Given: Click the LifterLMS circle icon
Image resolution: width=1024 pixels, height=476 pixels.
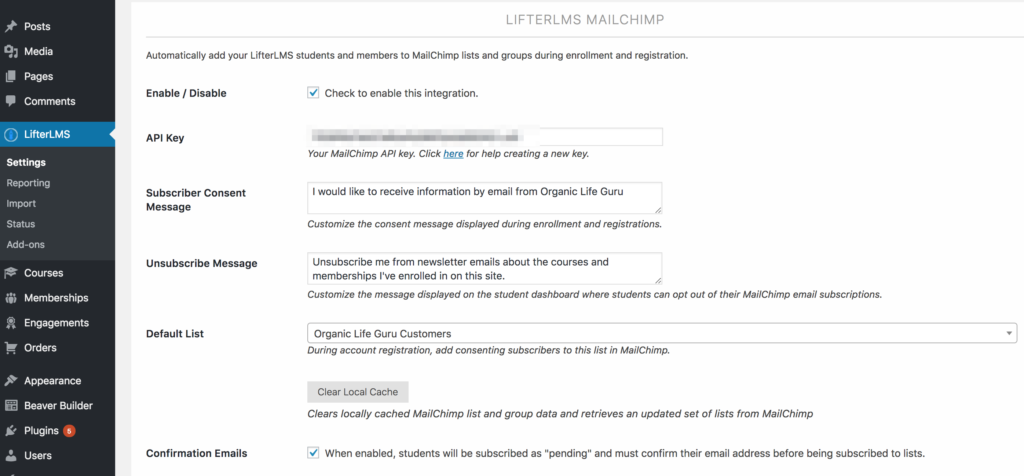Looking at the screenshot, I should click(10, 135).
